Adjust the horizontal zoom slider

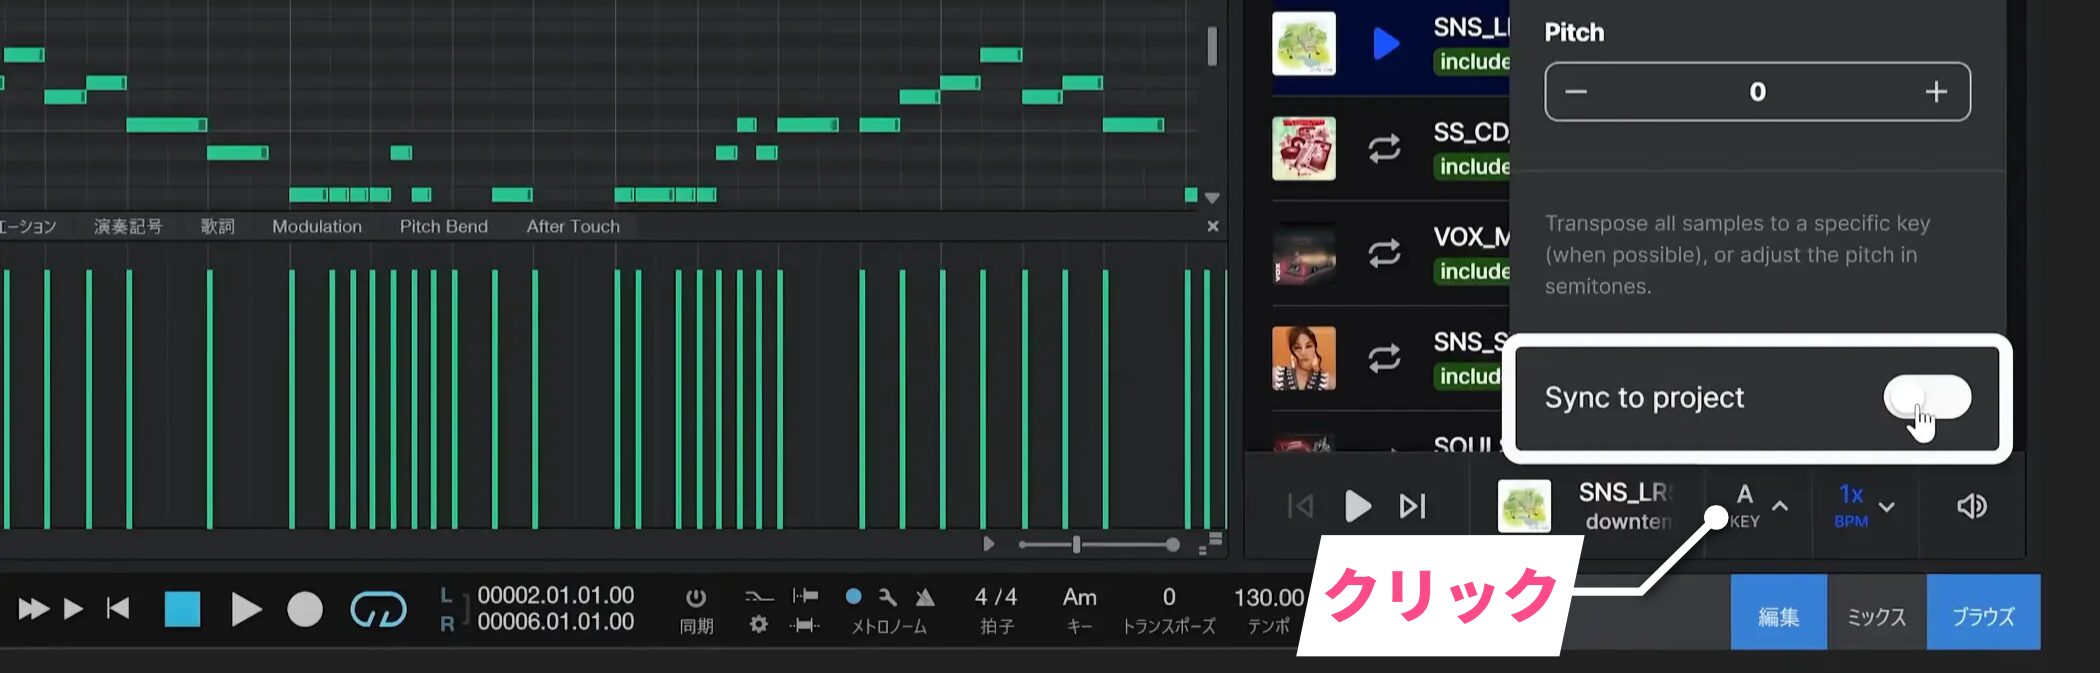pos(1077,545)
